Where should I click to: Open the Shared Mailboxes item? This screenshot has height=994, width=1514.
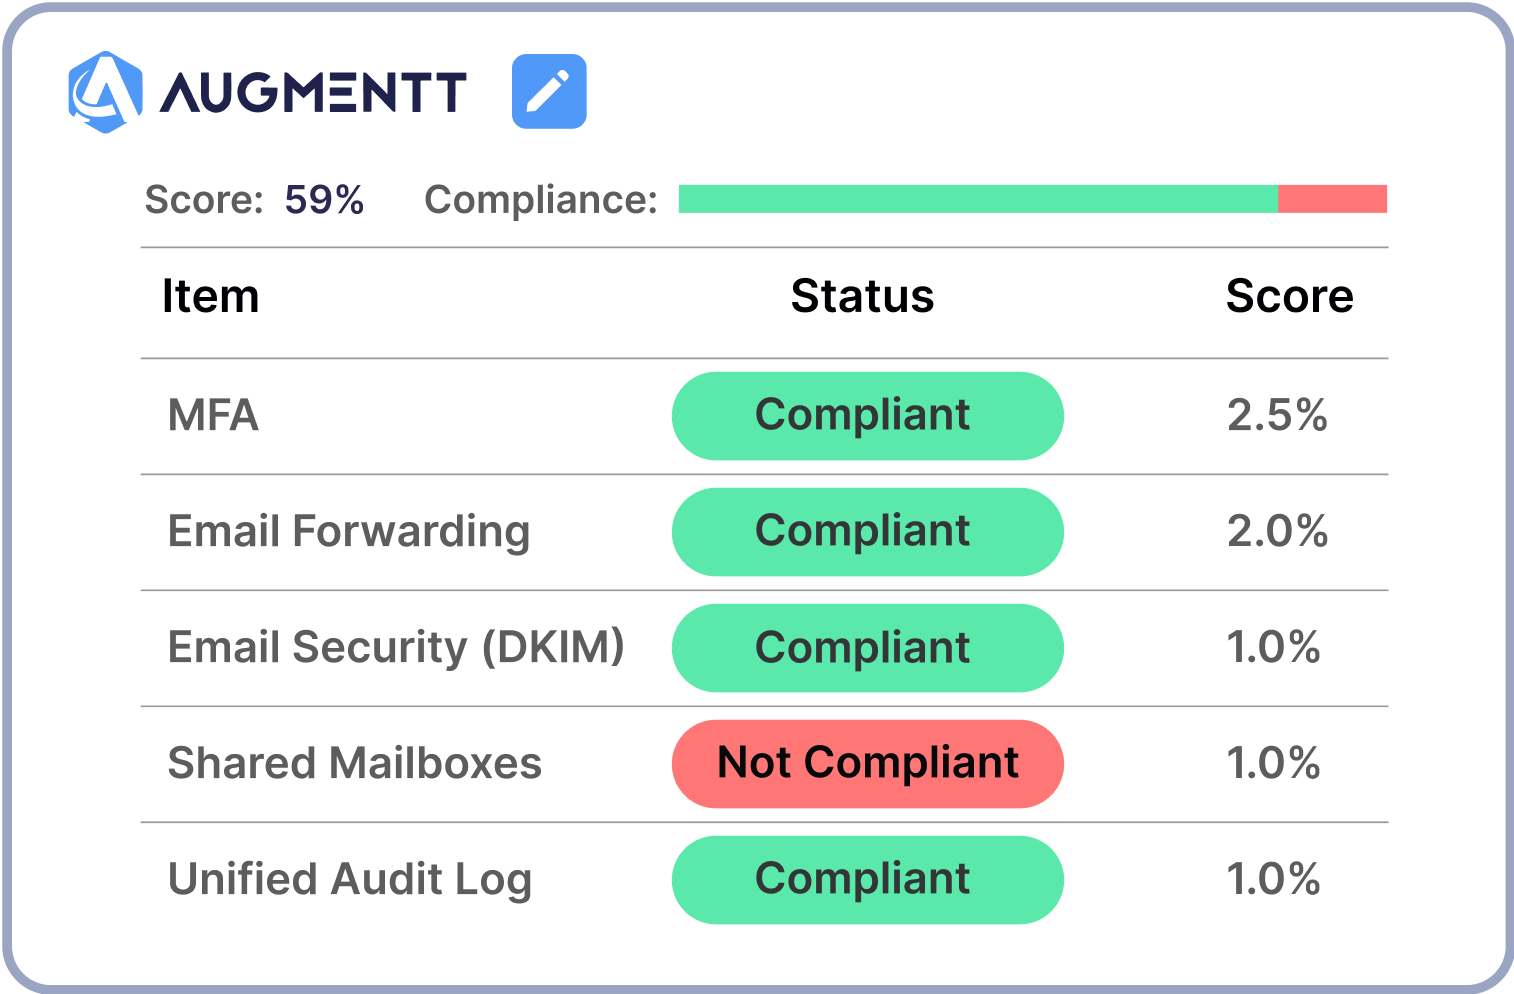coord(355,764)
